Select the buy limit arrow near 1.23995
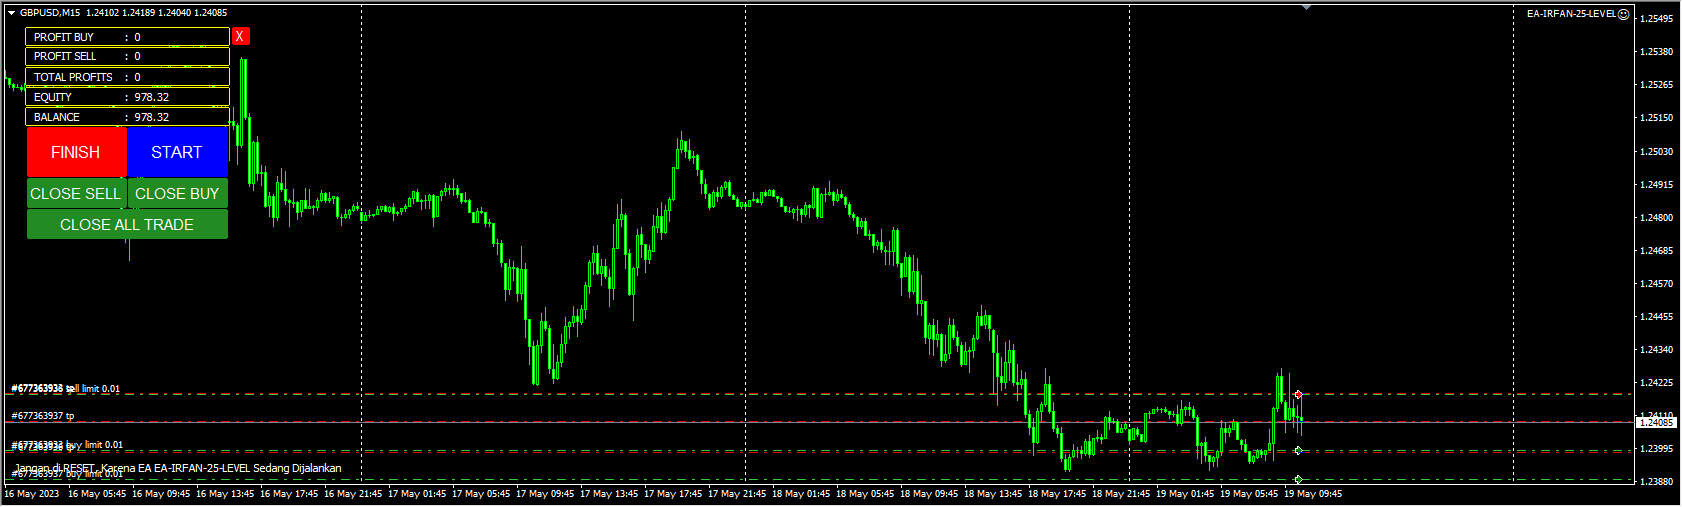 1298,451
